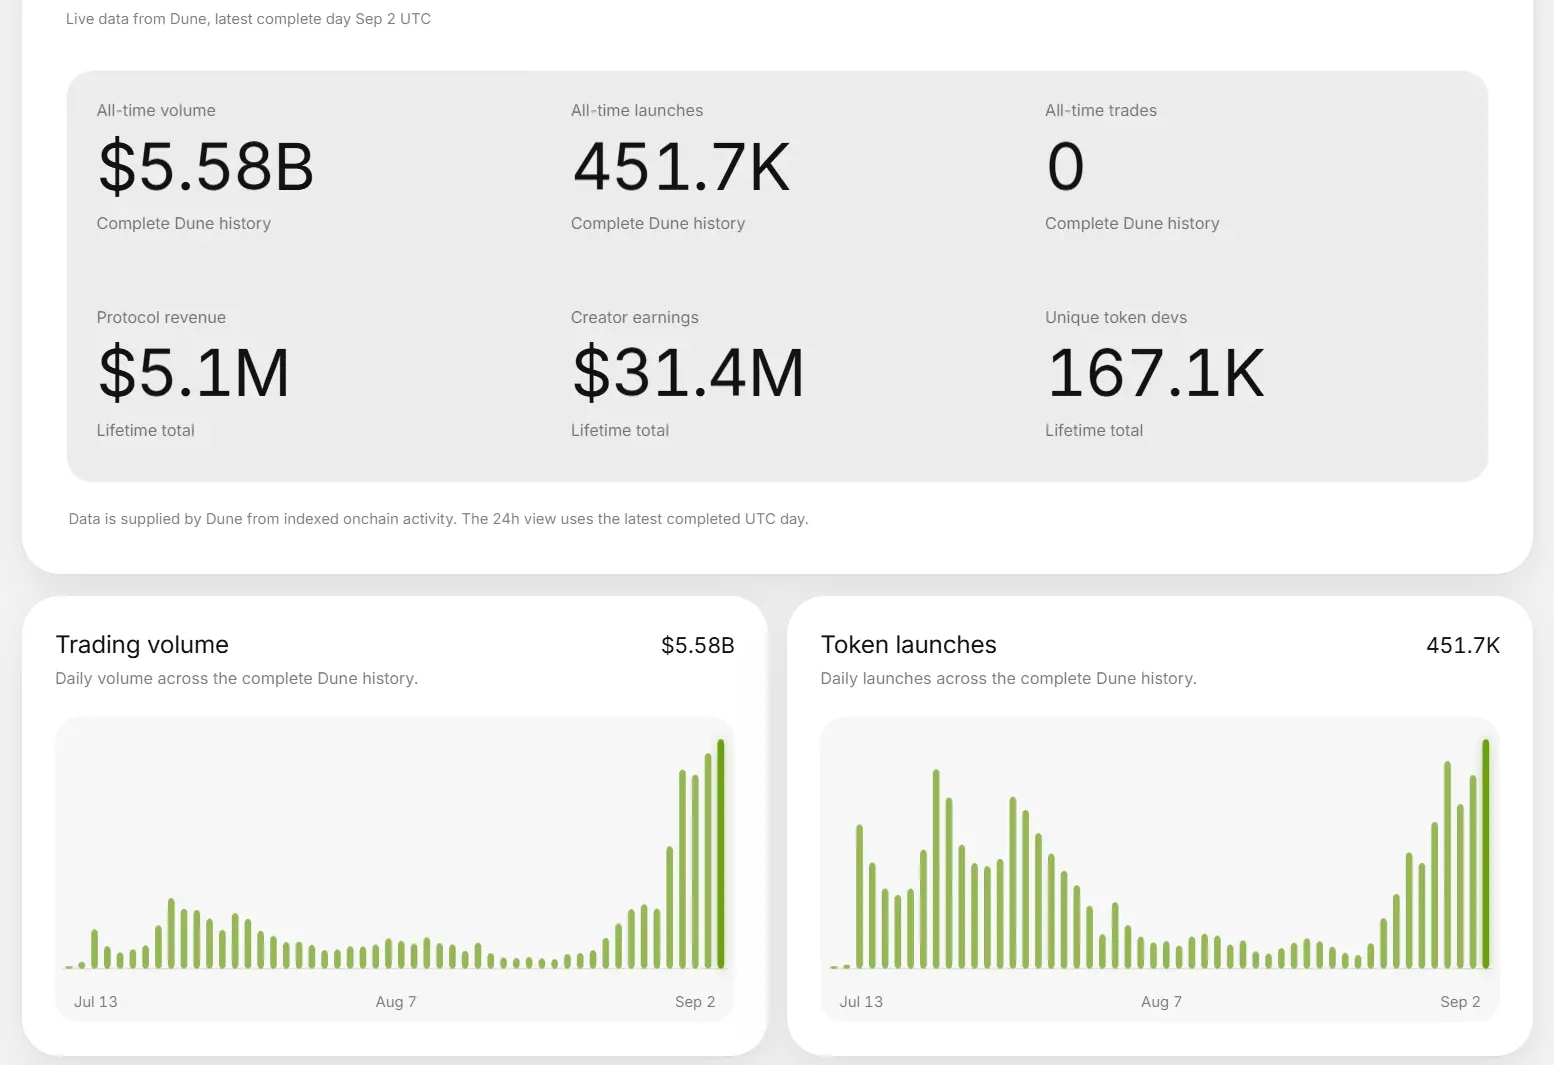Click the 451.7K all-time launches figure
This screenshot has width=1554, height=1065.
point(682,166)
